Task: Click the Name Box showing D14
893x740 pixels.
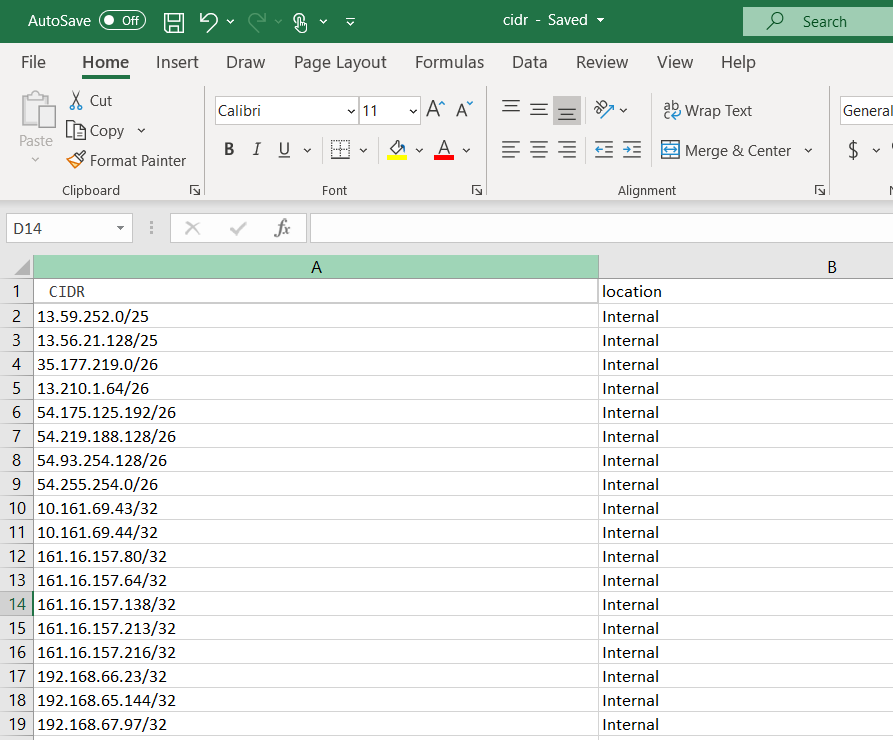Action: pyautogui.click(x=60, y=228)
